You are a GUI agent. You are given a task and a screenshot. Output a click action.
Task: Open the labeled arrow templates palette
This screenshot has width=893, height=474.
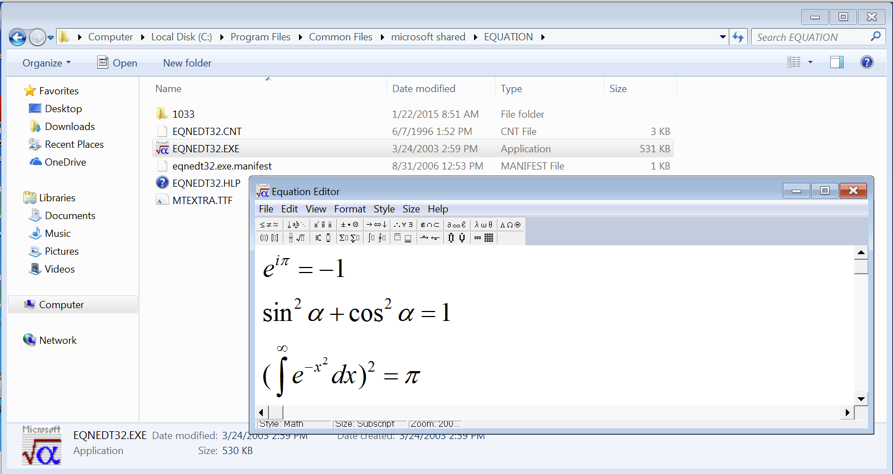coord(431,238)
